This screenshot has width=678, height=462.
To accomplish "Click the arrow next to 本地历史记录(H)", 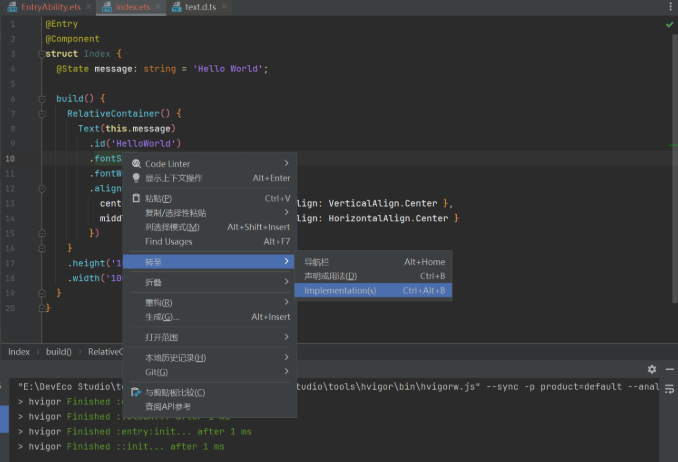I will tap(286, 356).
